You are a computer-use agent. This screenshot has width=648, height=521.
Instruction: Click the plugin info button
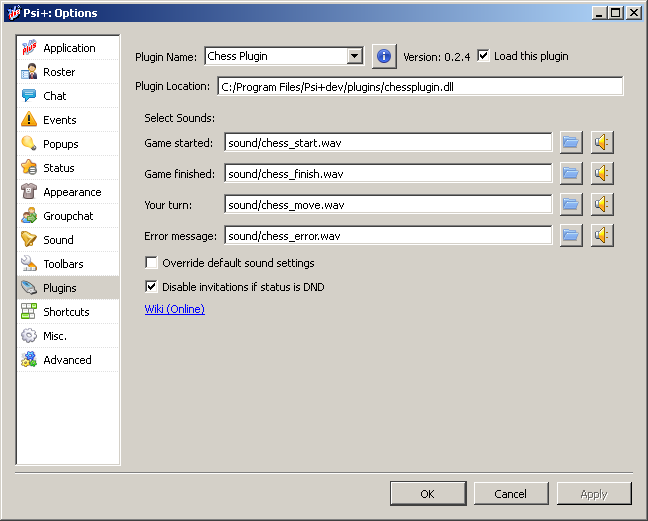[384, 56]
